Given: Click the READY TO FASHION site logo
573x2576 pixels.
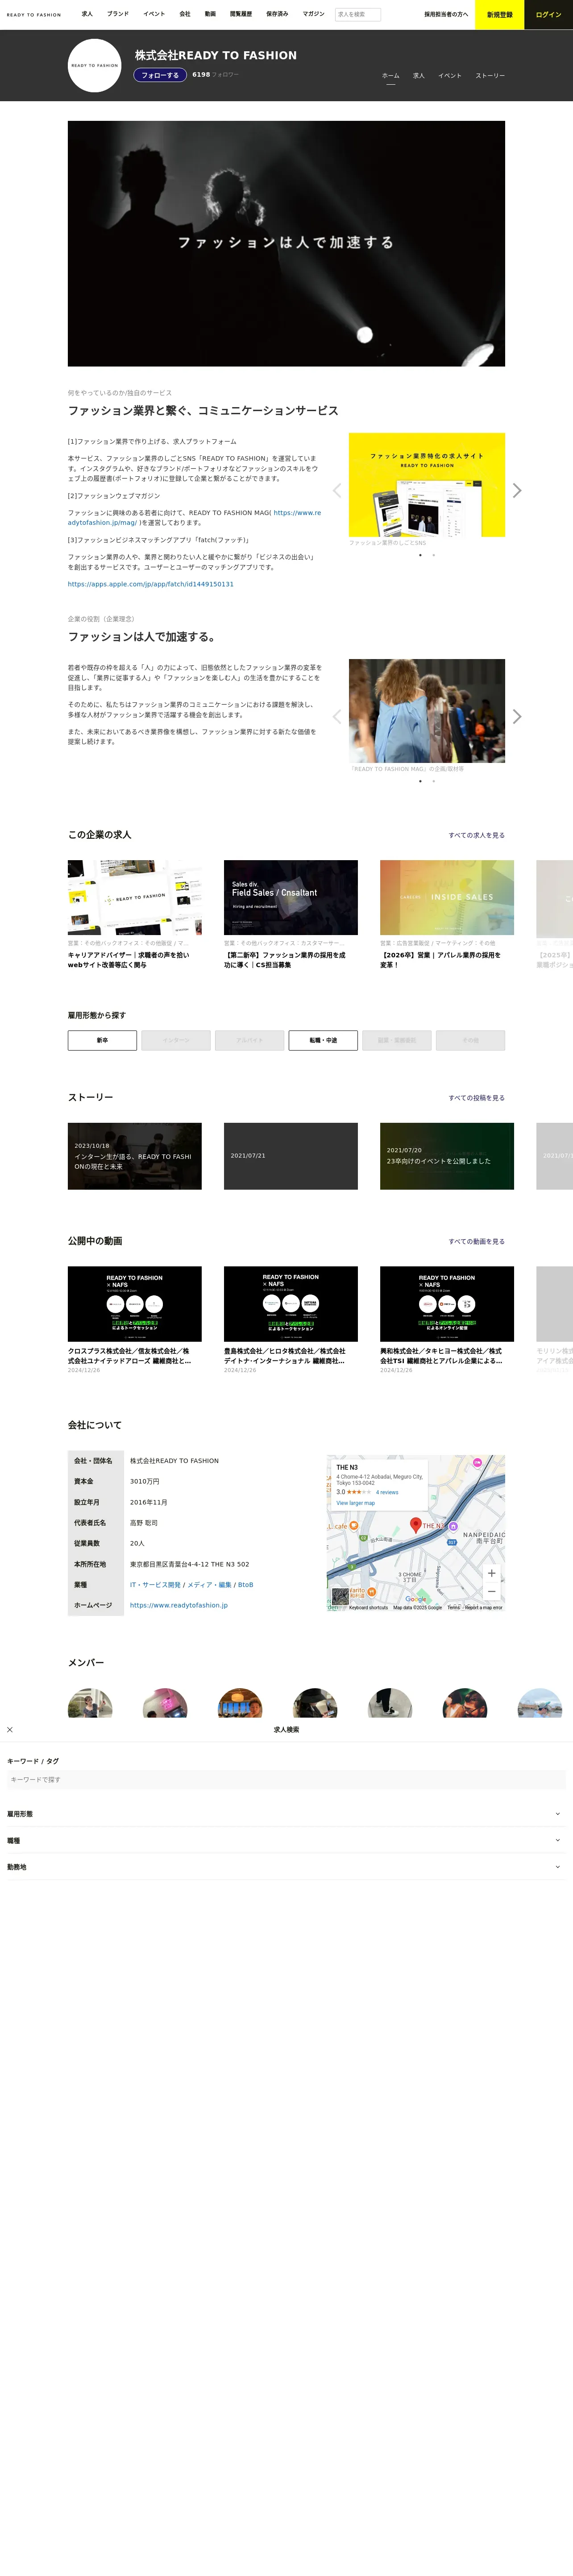Looking at the screenshot, I should click(x=33, y=15).
